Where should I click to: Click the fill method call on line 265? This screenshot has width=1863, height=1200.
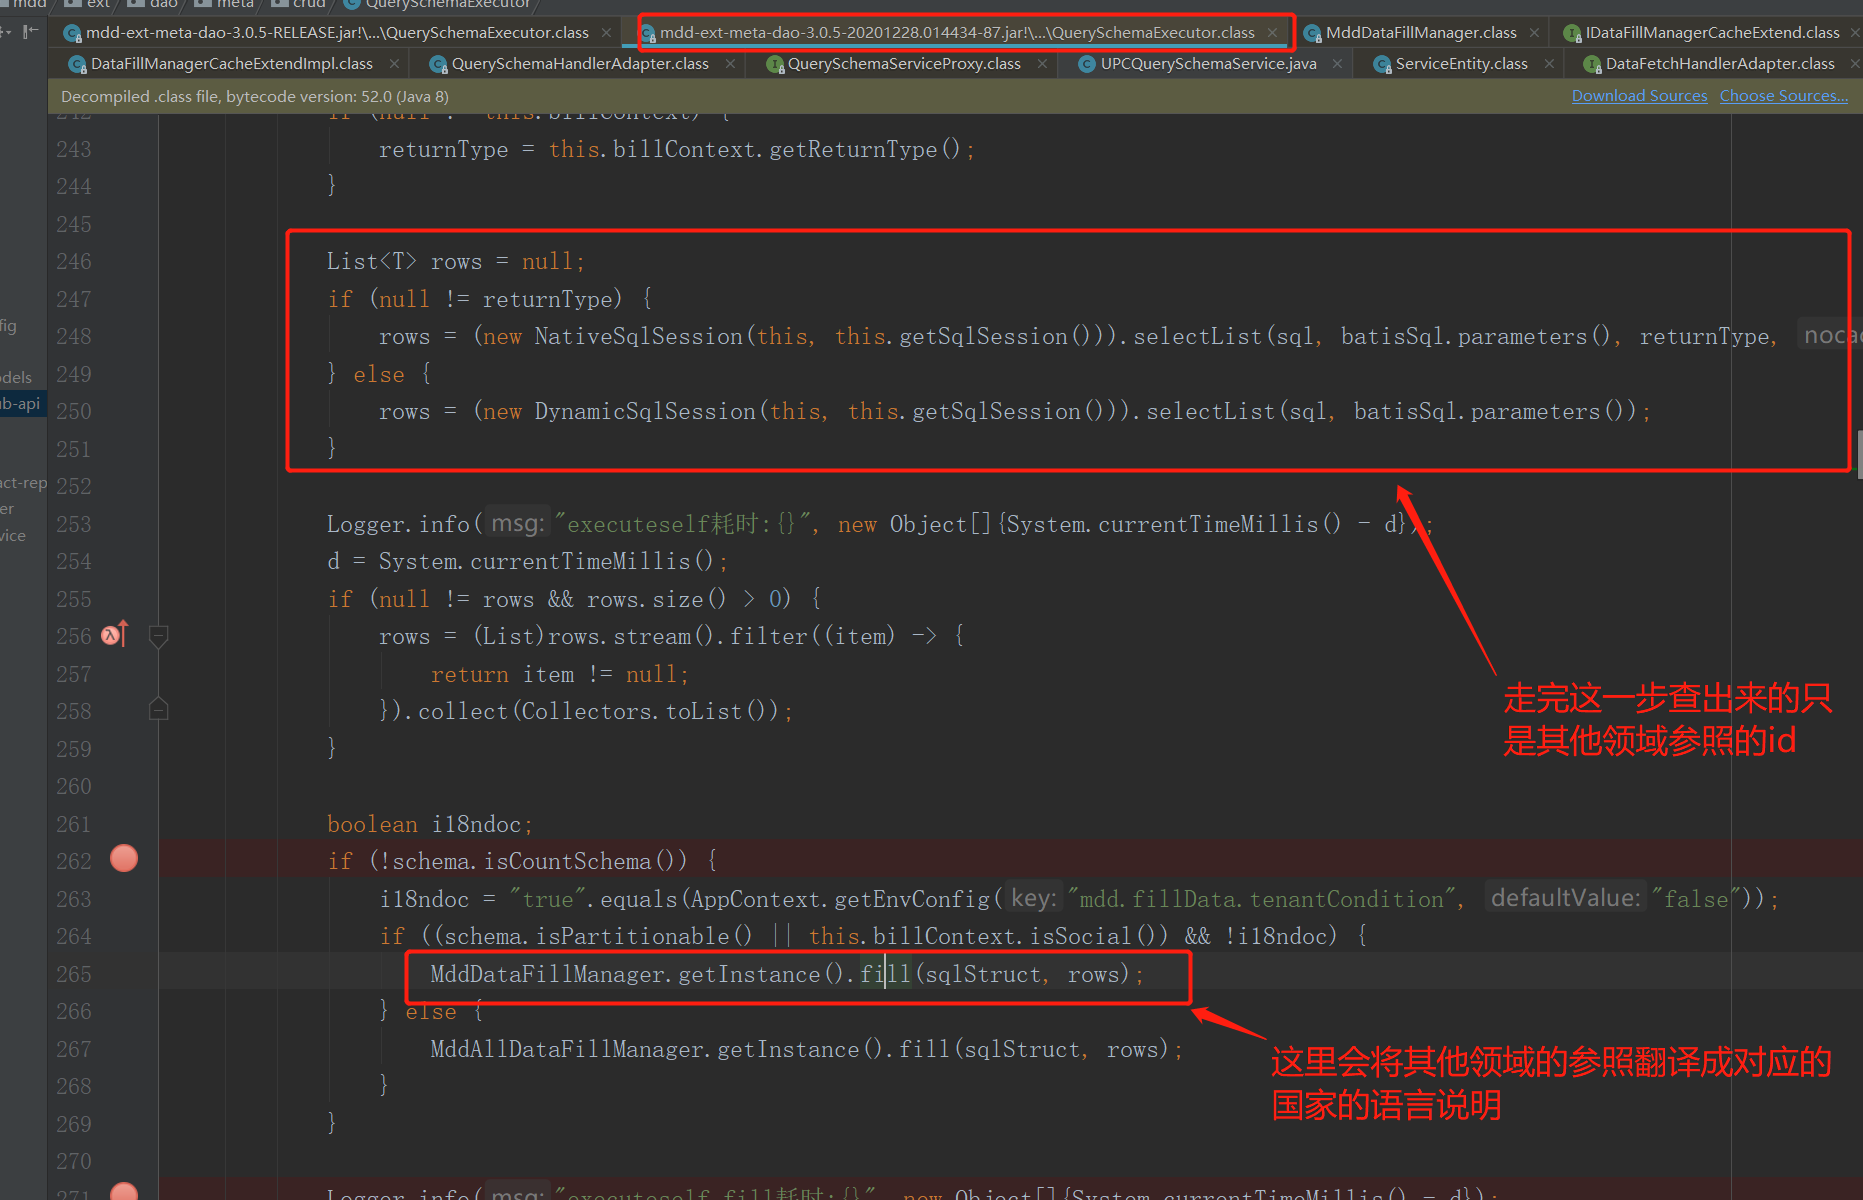[885, 975]
